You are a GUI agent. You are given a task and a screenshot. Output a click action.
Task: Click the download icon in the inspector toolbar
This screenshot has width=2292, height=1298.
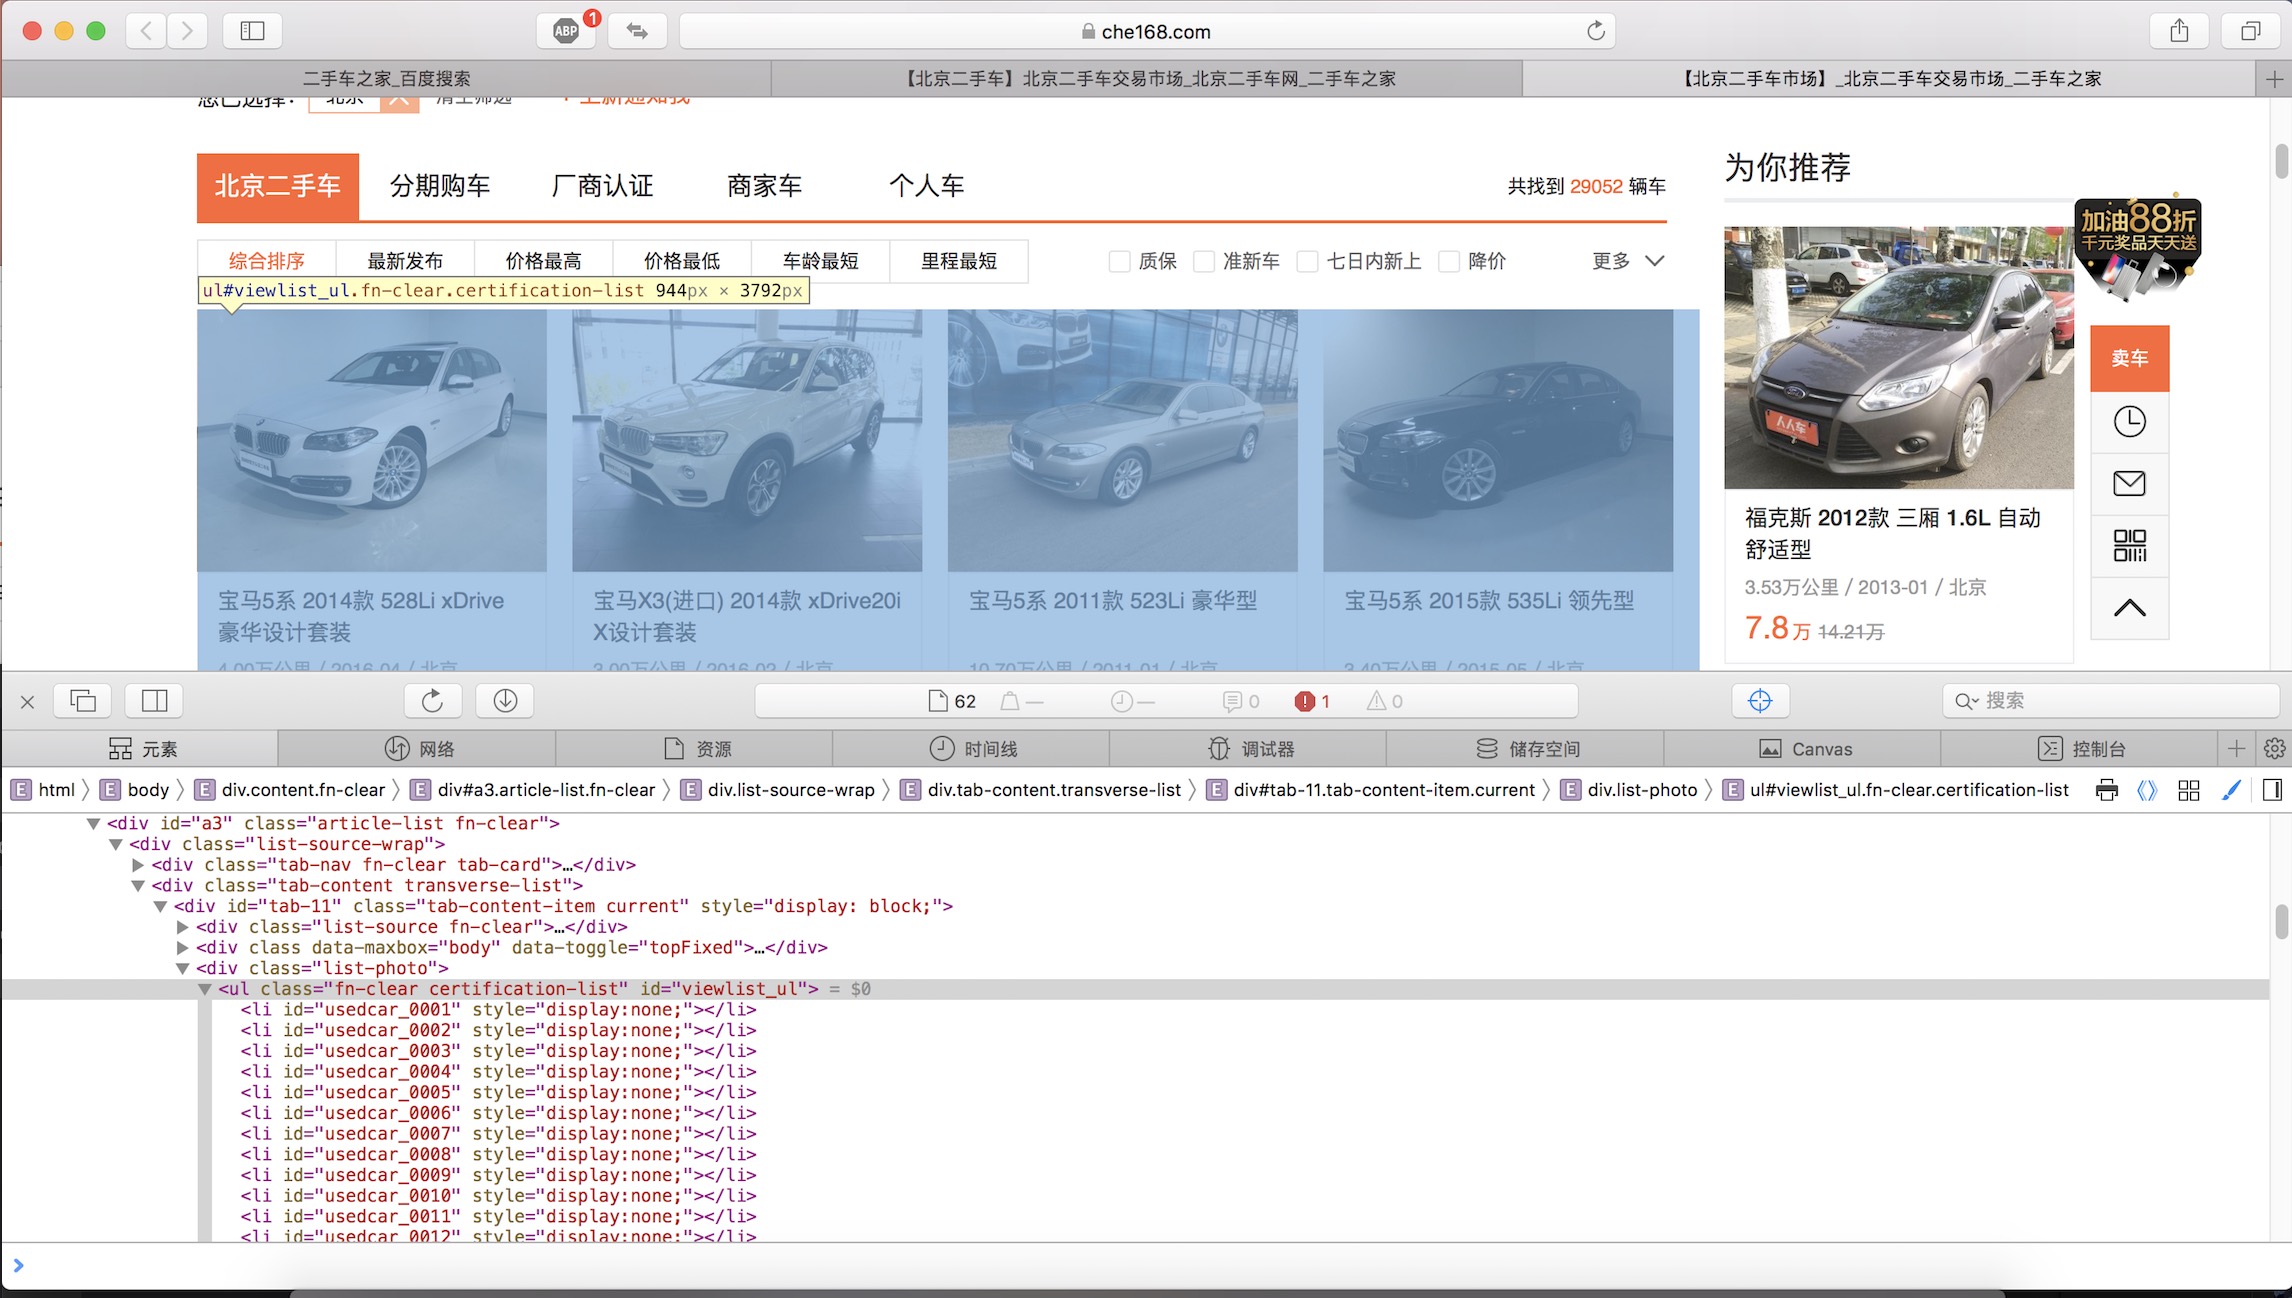click(x=504, y=700)
